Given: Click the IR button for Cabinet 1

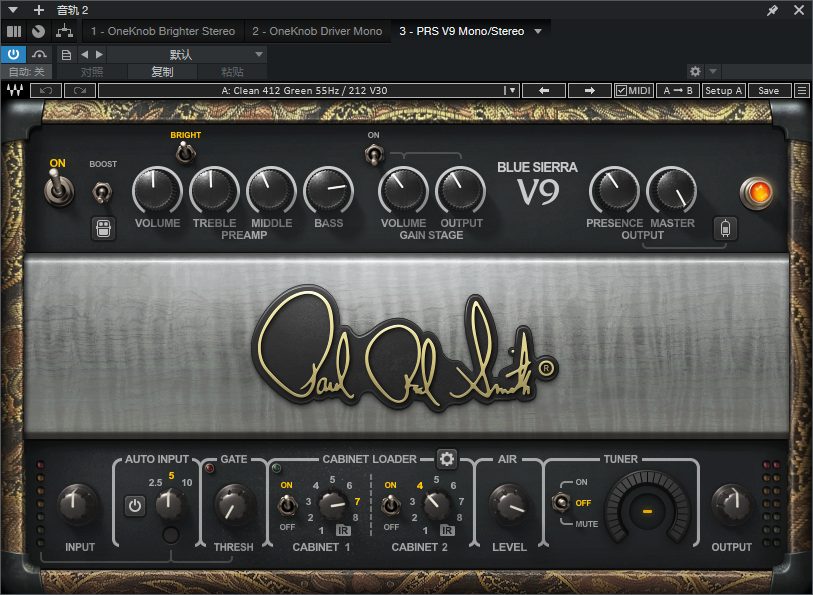Looking at the screenshot, I should [343, 530].
